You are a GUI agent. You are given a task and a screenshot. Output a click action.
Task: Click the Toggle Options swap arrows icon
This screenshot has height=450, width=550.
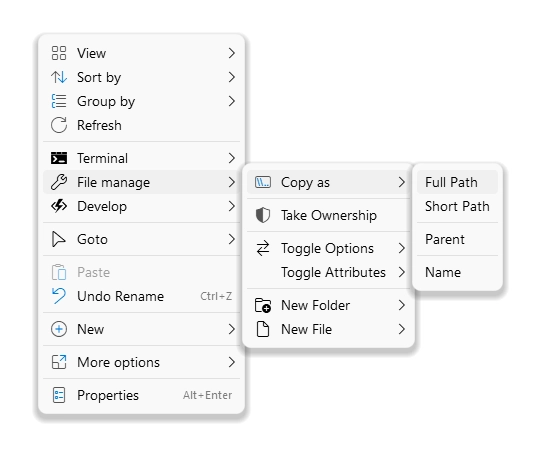pyautogui.click(x=263, y=248)
